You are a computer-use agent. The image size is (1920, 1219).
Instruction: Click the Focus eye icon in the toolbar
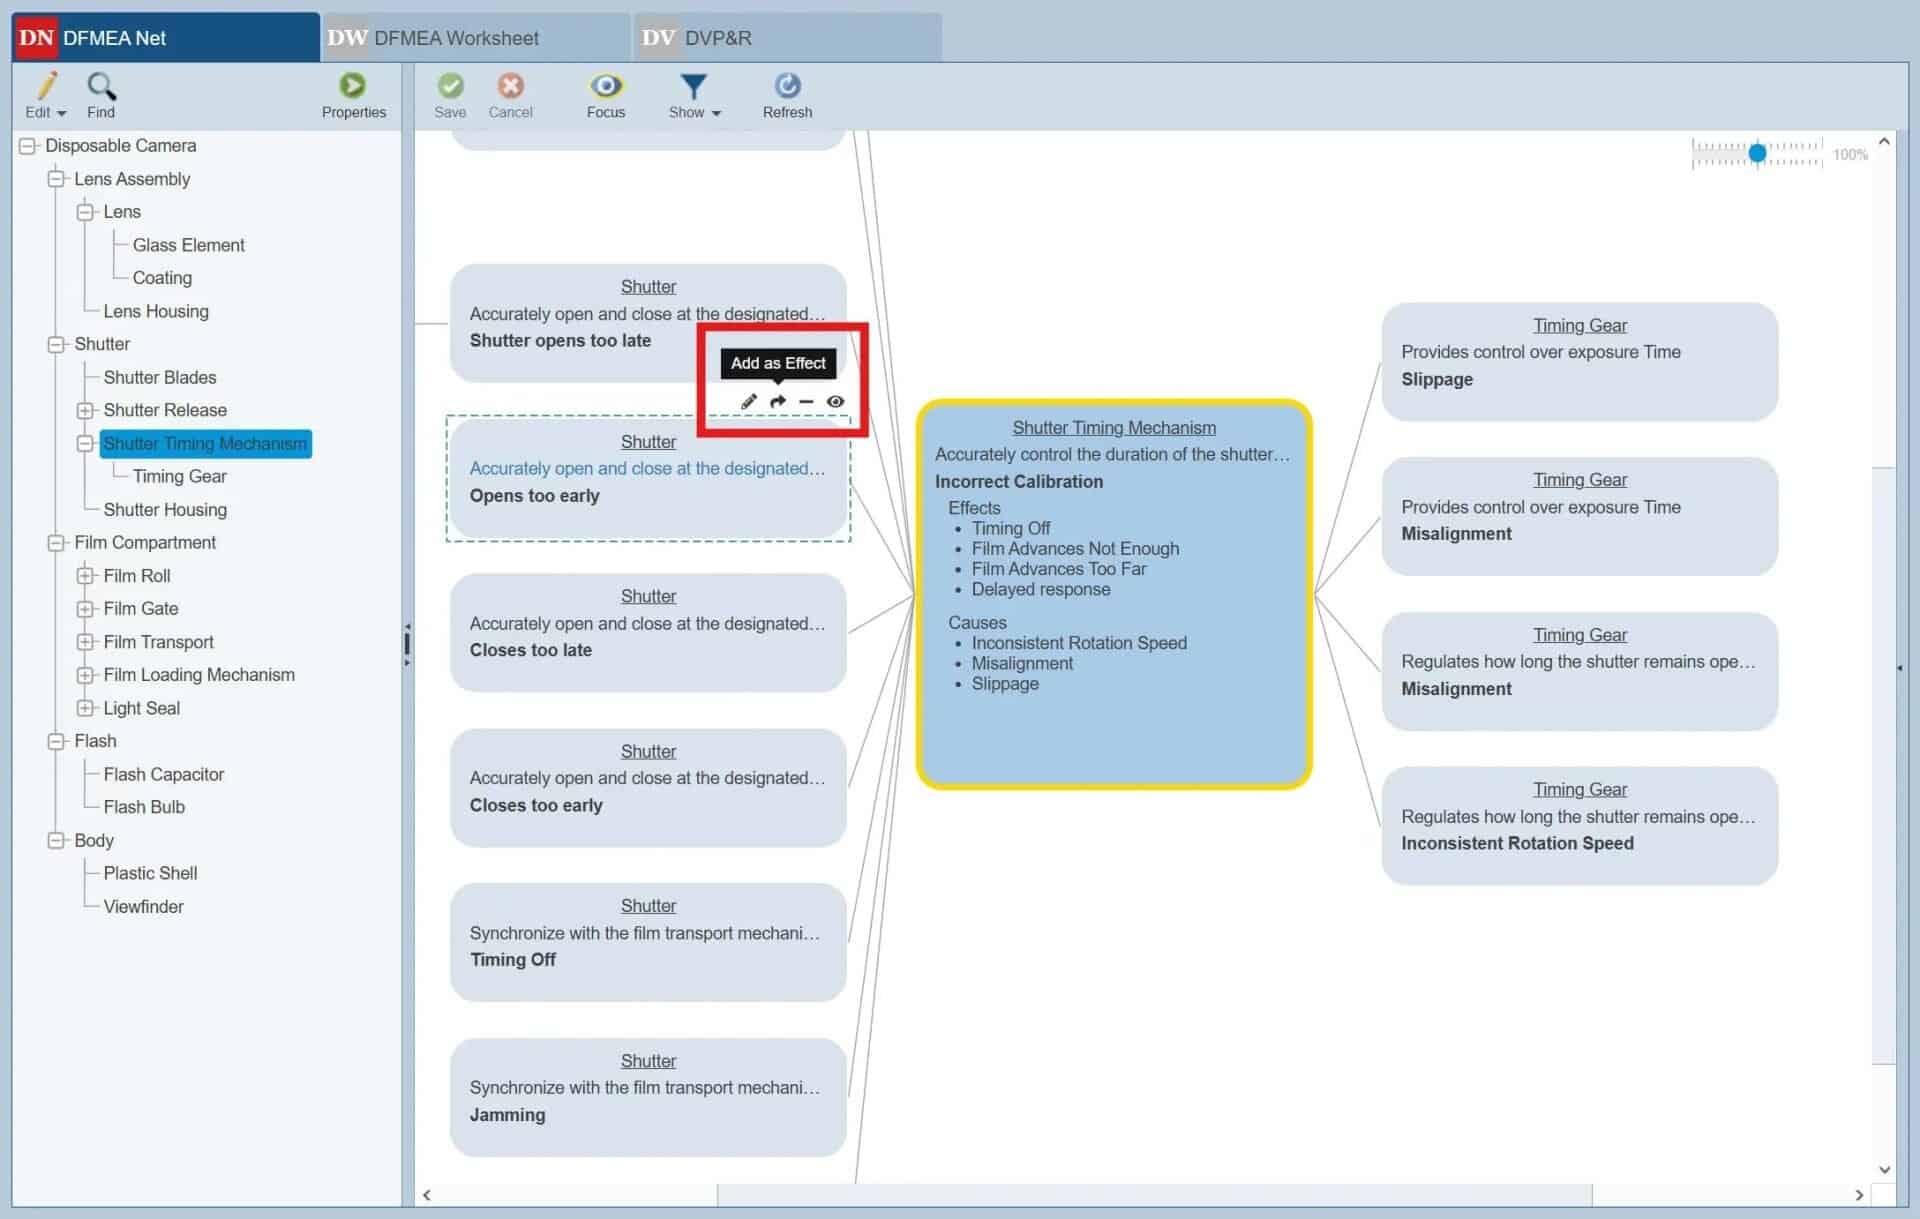click(x=605, y=86)
